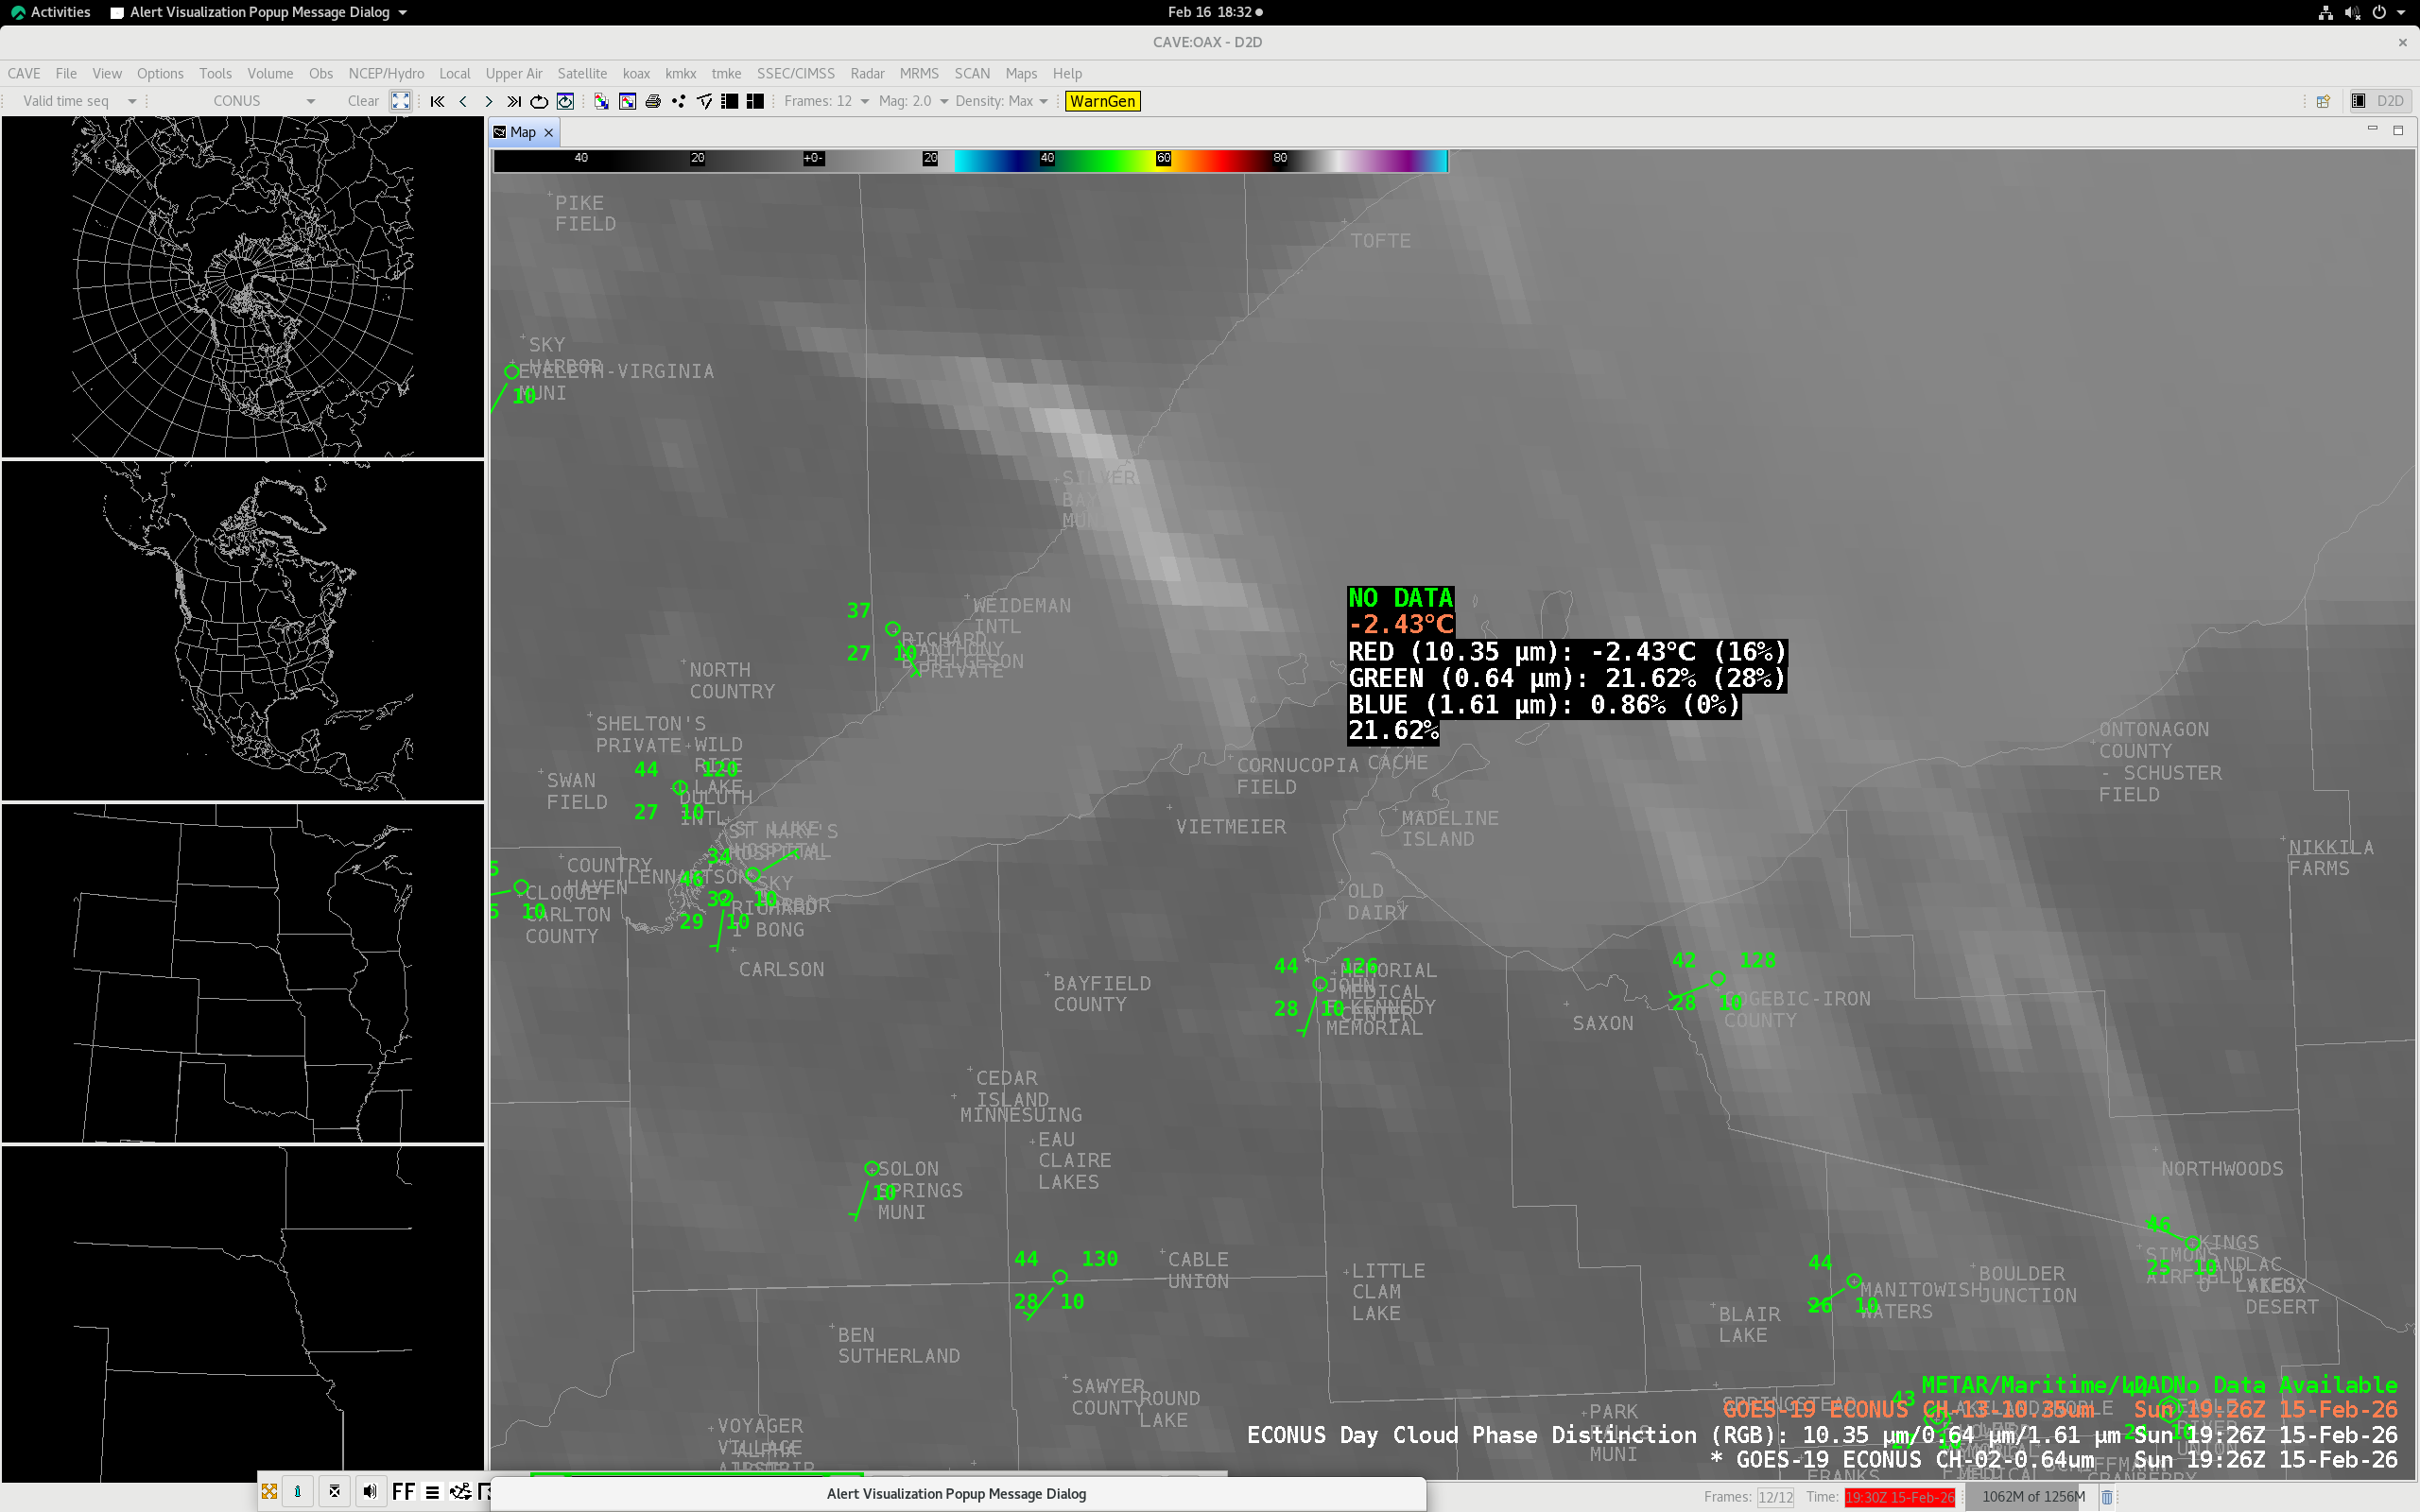The width and height of the screenshot is (2420, 1512).
Task: Jump to the last frame
Action: tap(513, 101)
